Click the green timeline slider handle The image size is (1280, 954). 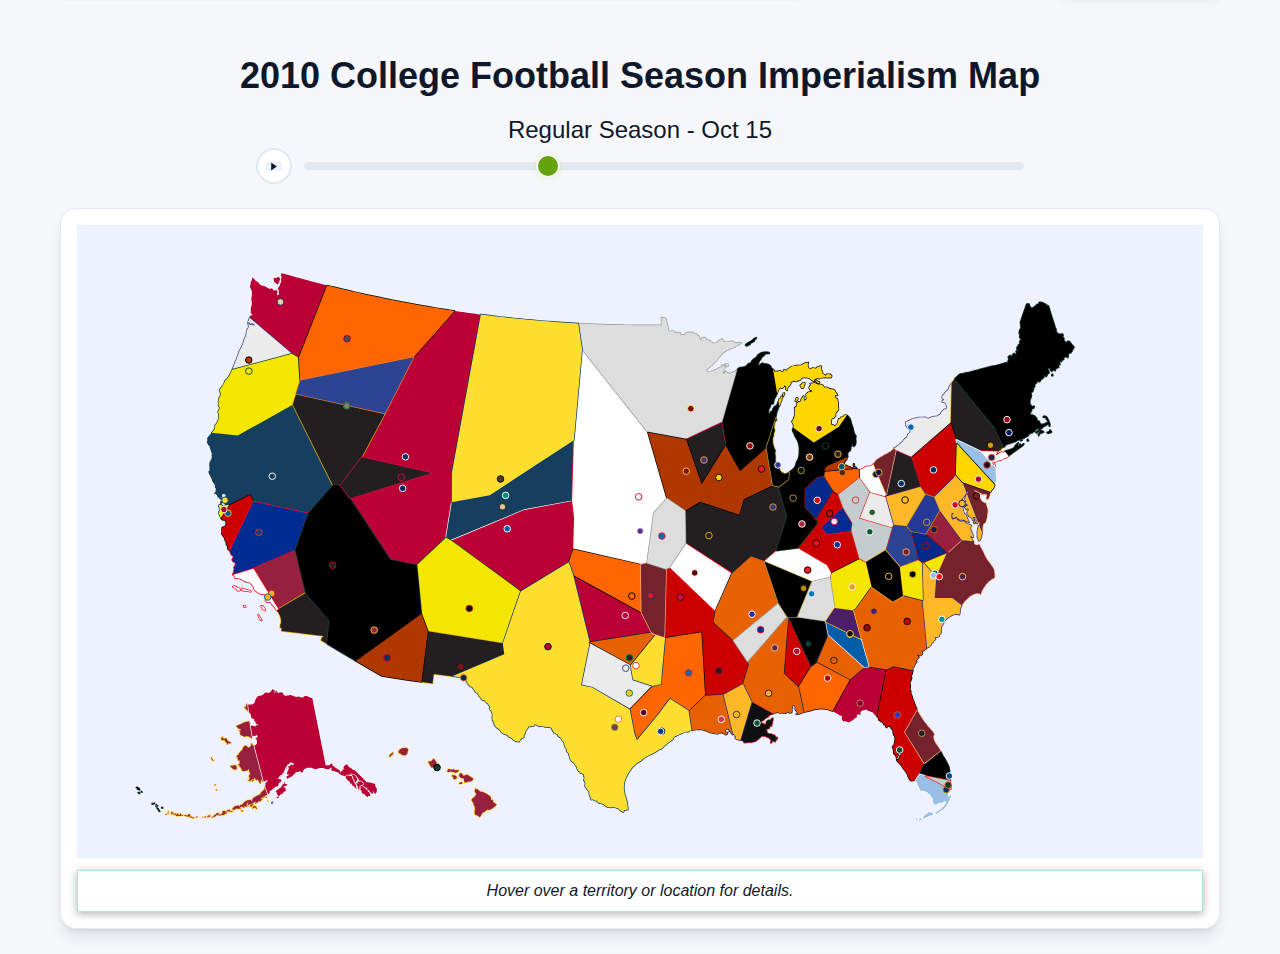547,166
